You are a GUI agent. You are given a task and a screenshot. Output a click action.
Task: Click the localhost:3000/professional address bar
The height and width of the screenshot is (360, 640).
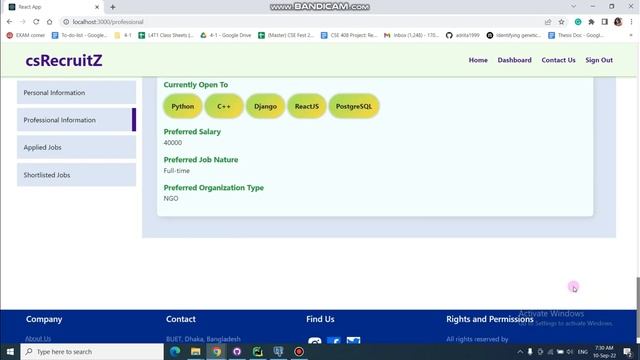pos(302,22)
